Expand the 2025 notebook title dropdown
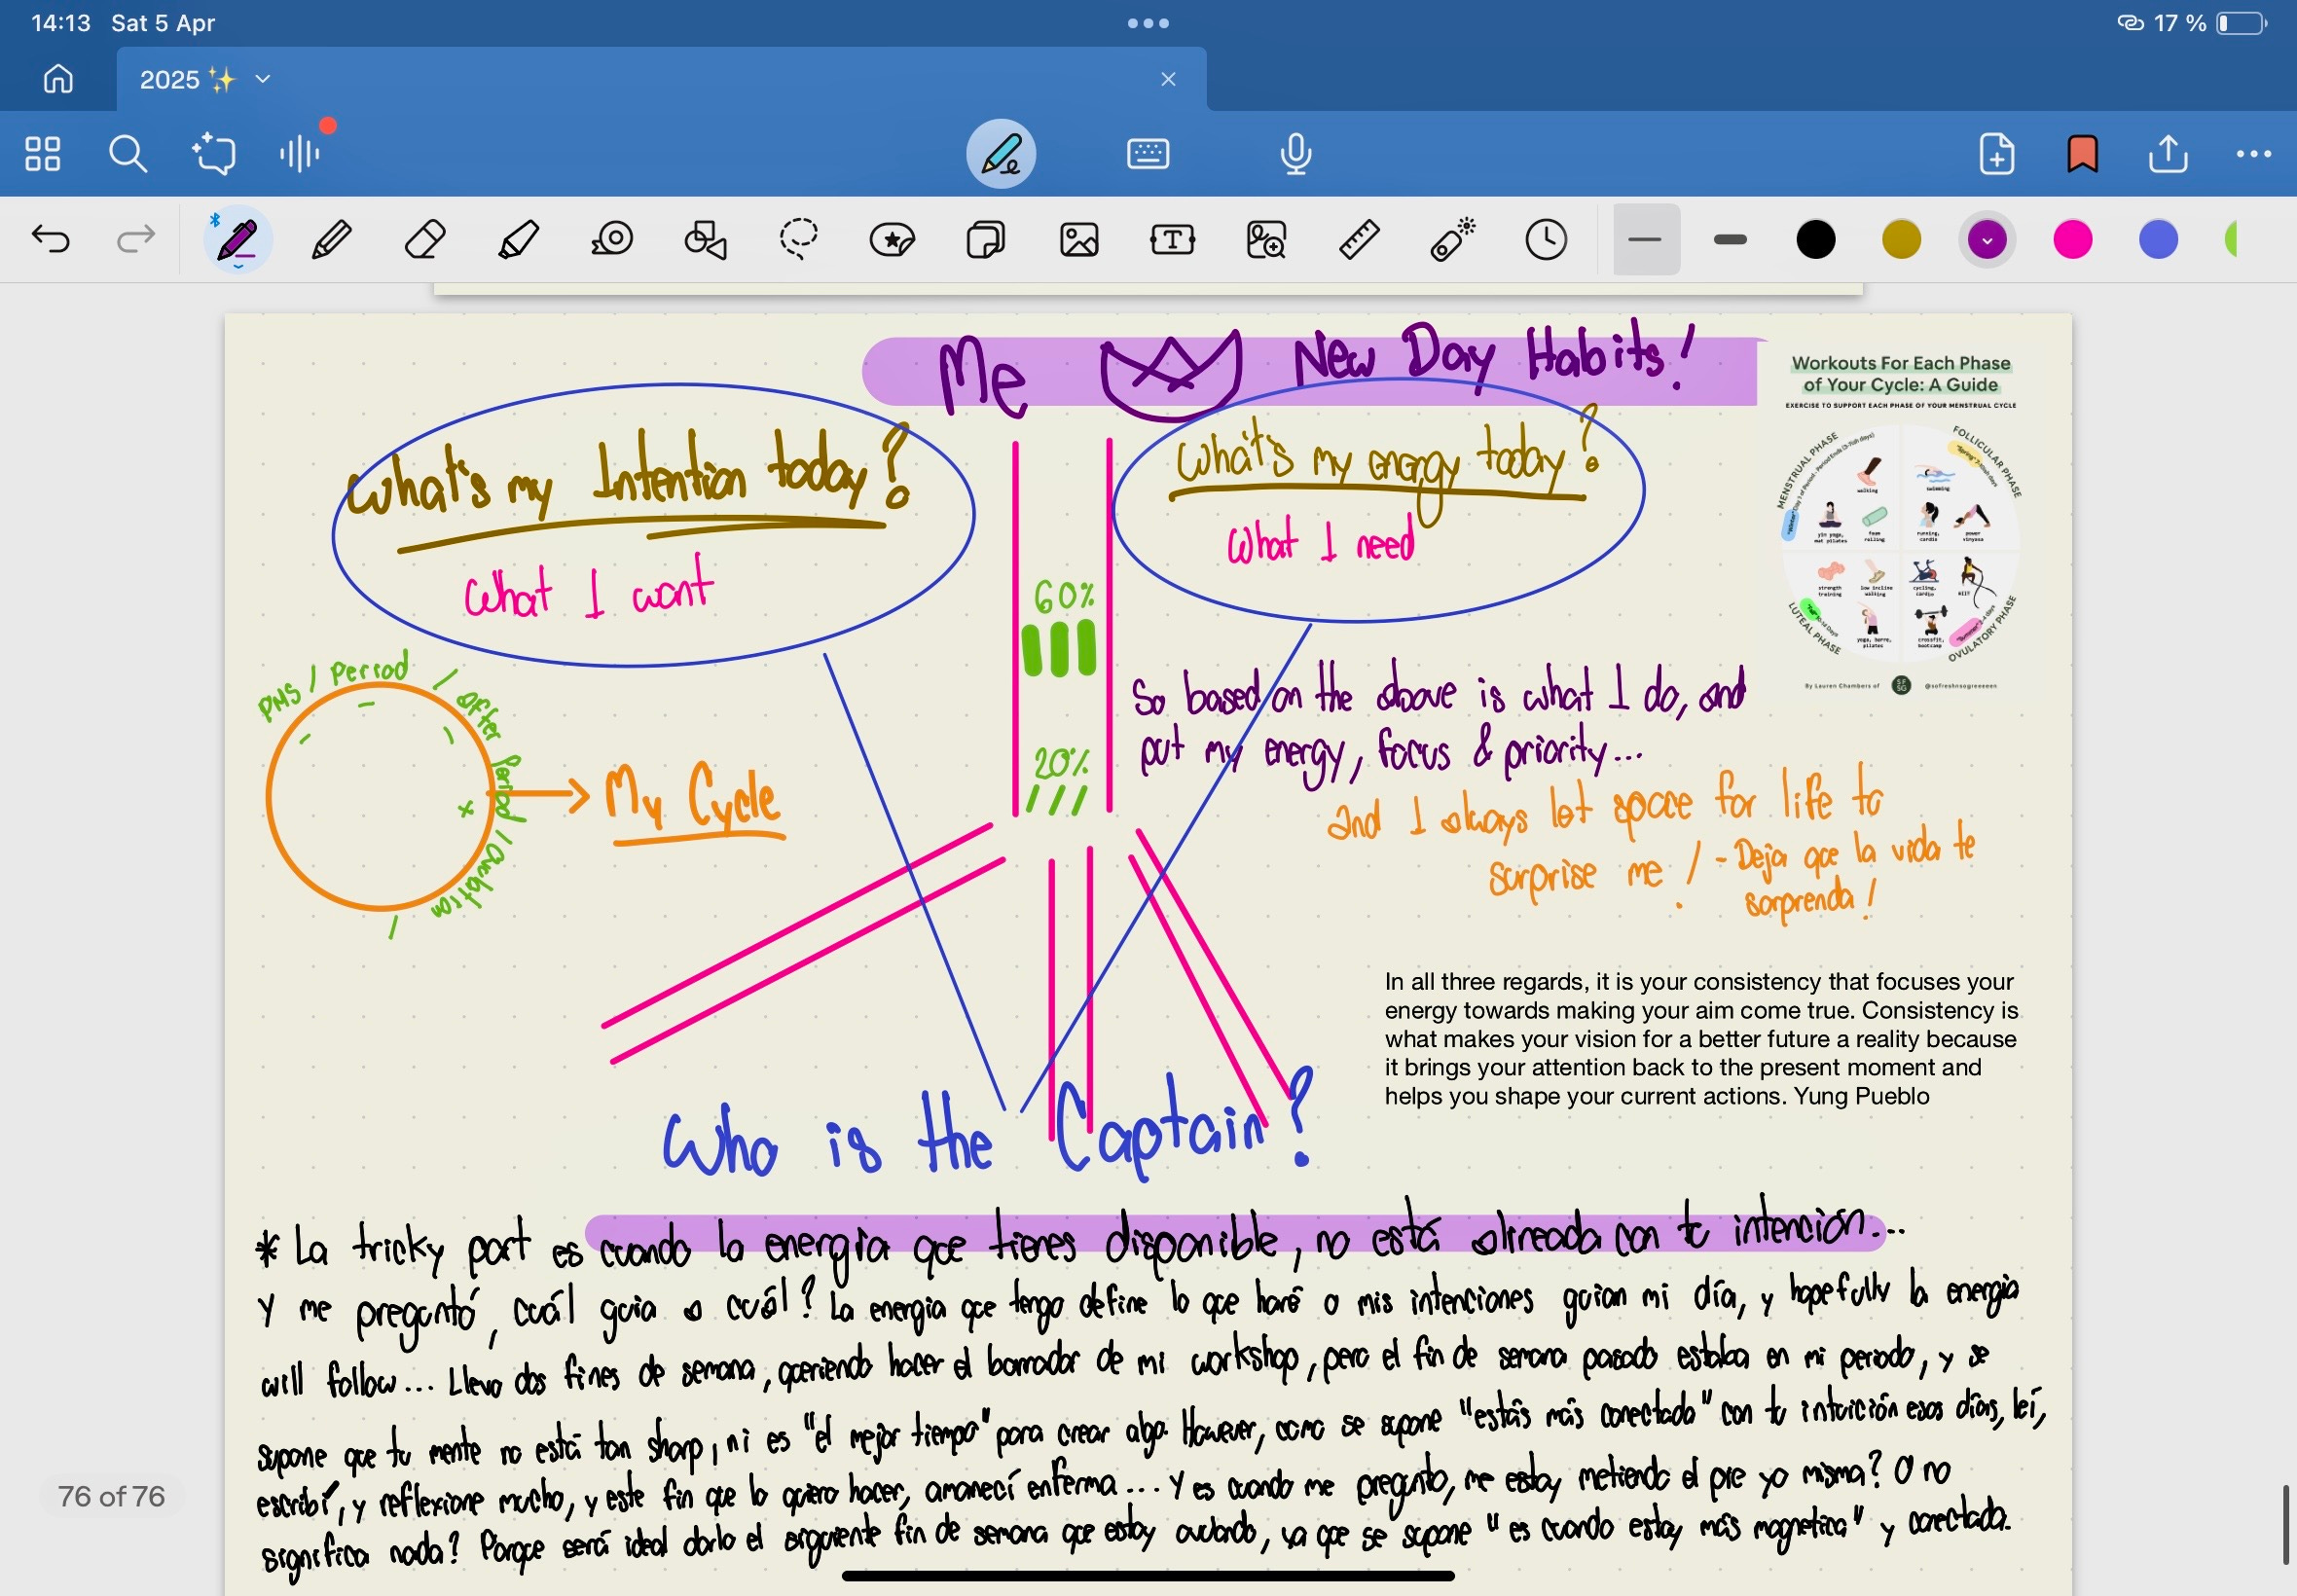This screenshot has height=1596, width=2297. (x=263, y=79)
